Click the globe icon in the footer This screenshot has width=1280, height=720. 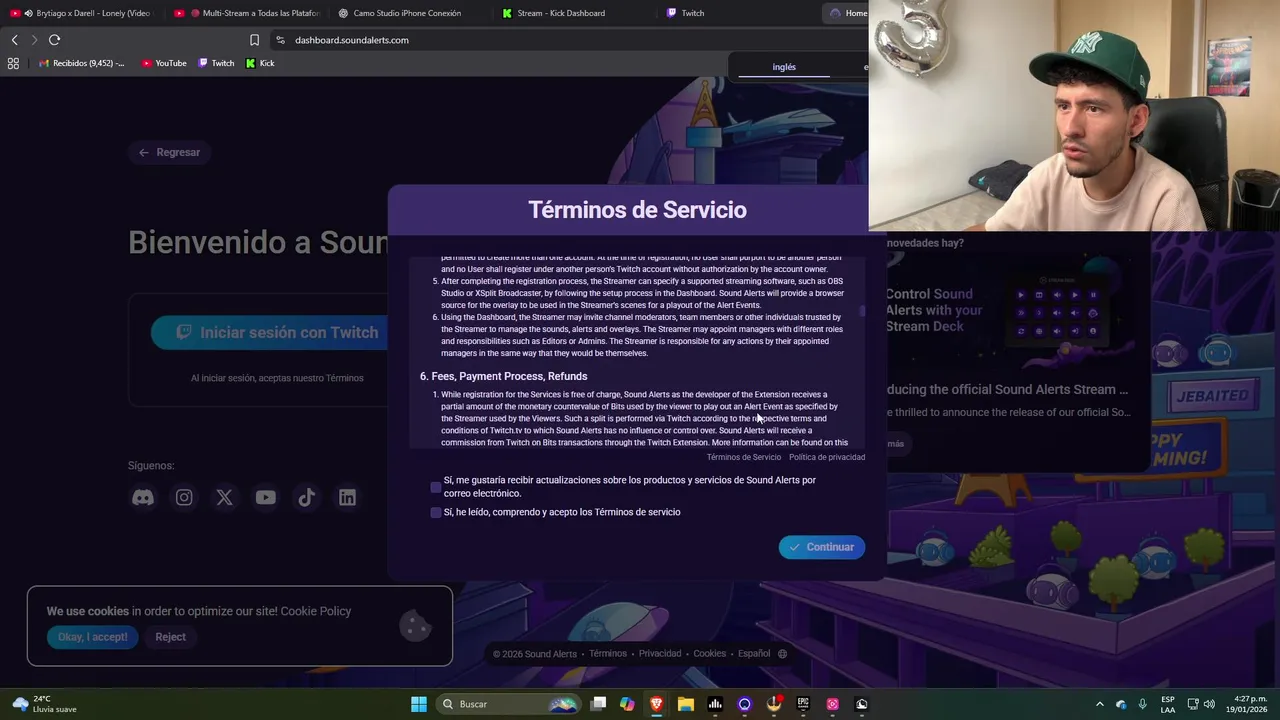782,654
